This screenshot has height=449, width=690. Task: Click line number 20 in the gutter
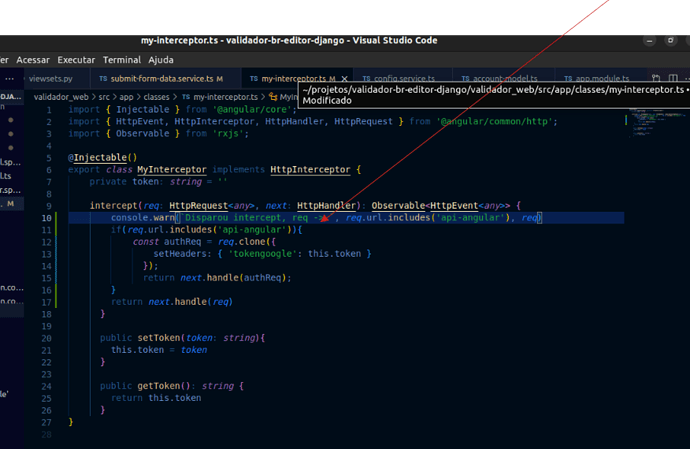(47, 339)
